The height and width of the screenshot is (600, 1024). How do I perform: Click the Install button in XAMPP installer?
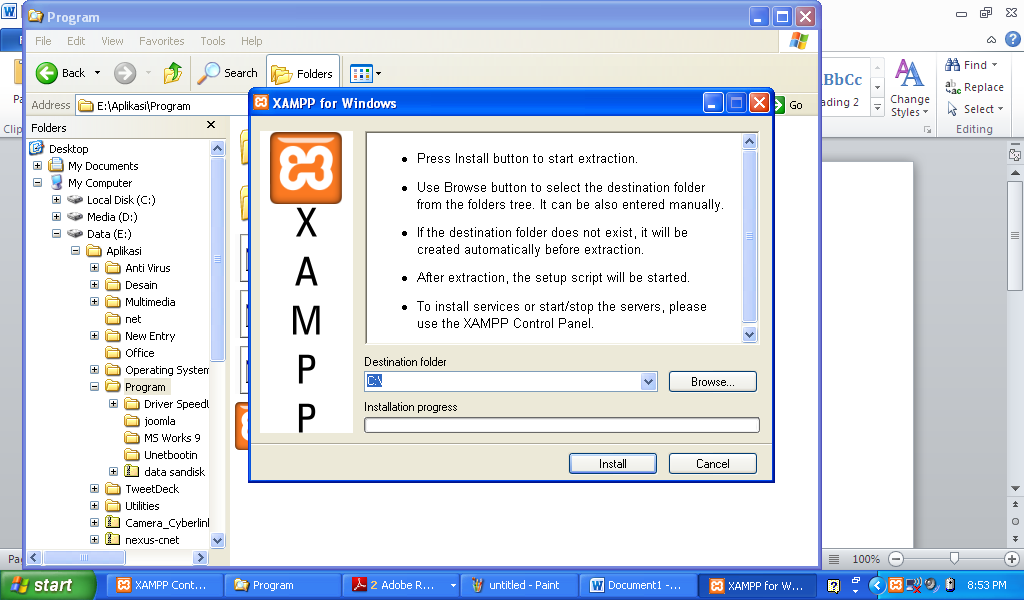click(x=613, y=464)
